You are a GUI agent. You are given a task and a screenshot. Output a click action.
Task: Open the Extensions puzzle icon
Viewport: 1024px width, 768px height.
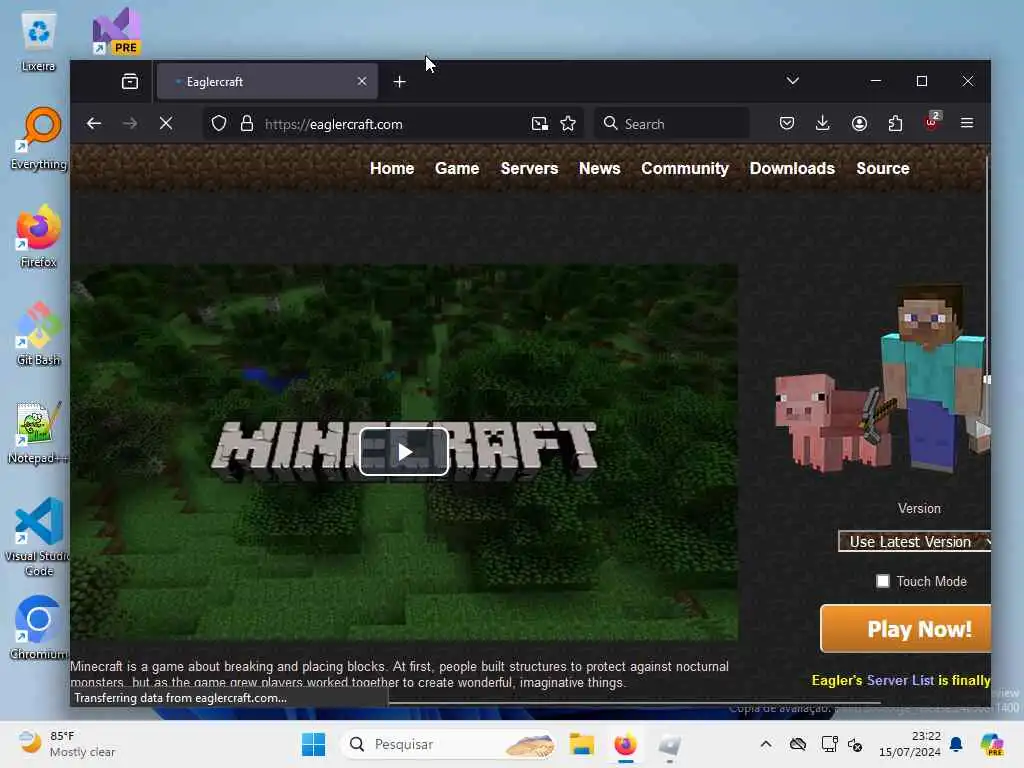pyautogui.click(x=895, y=123)
